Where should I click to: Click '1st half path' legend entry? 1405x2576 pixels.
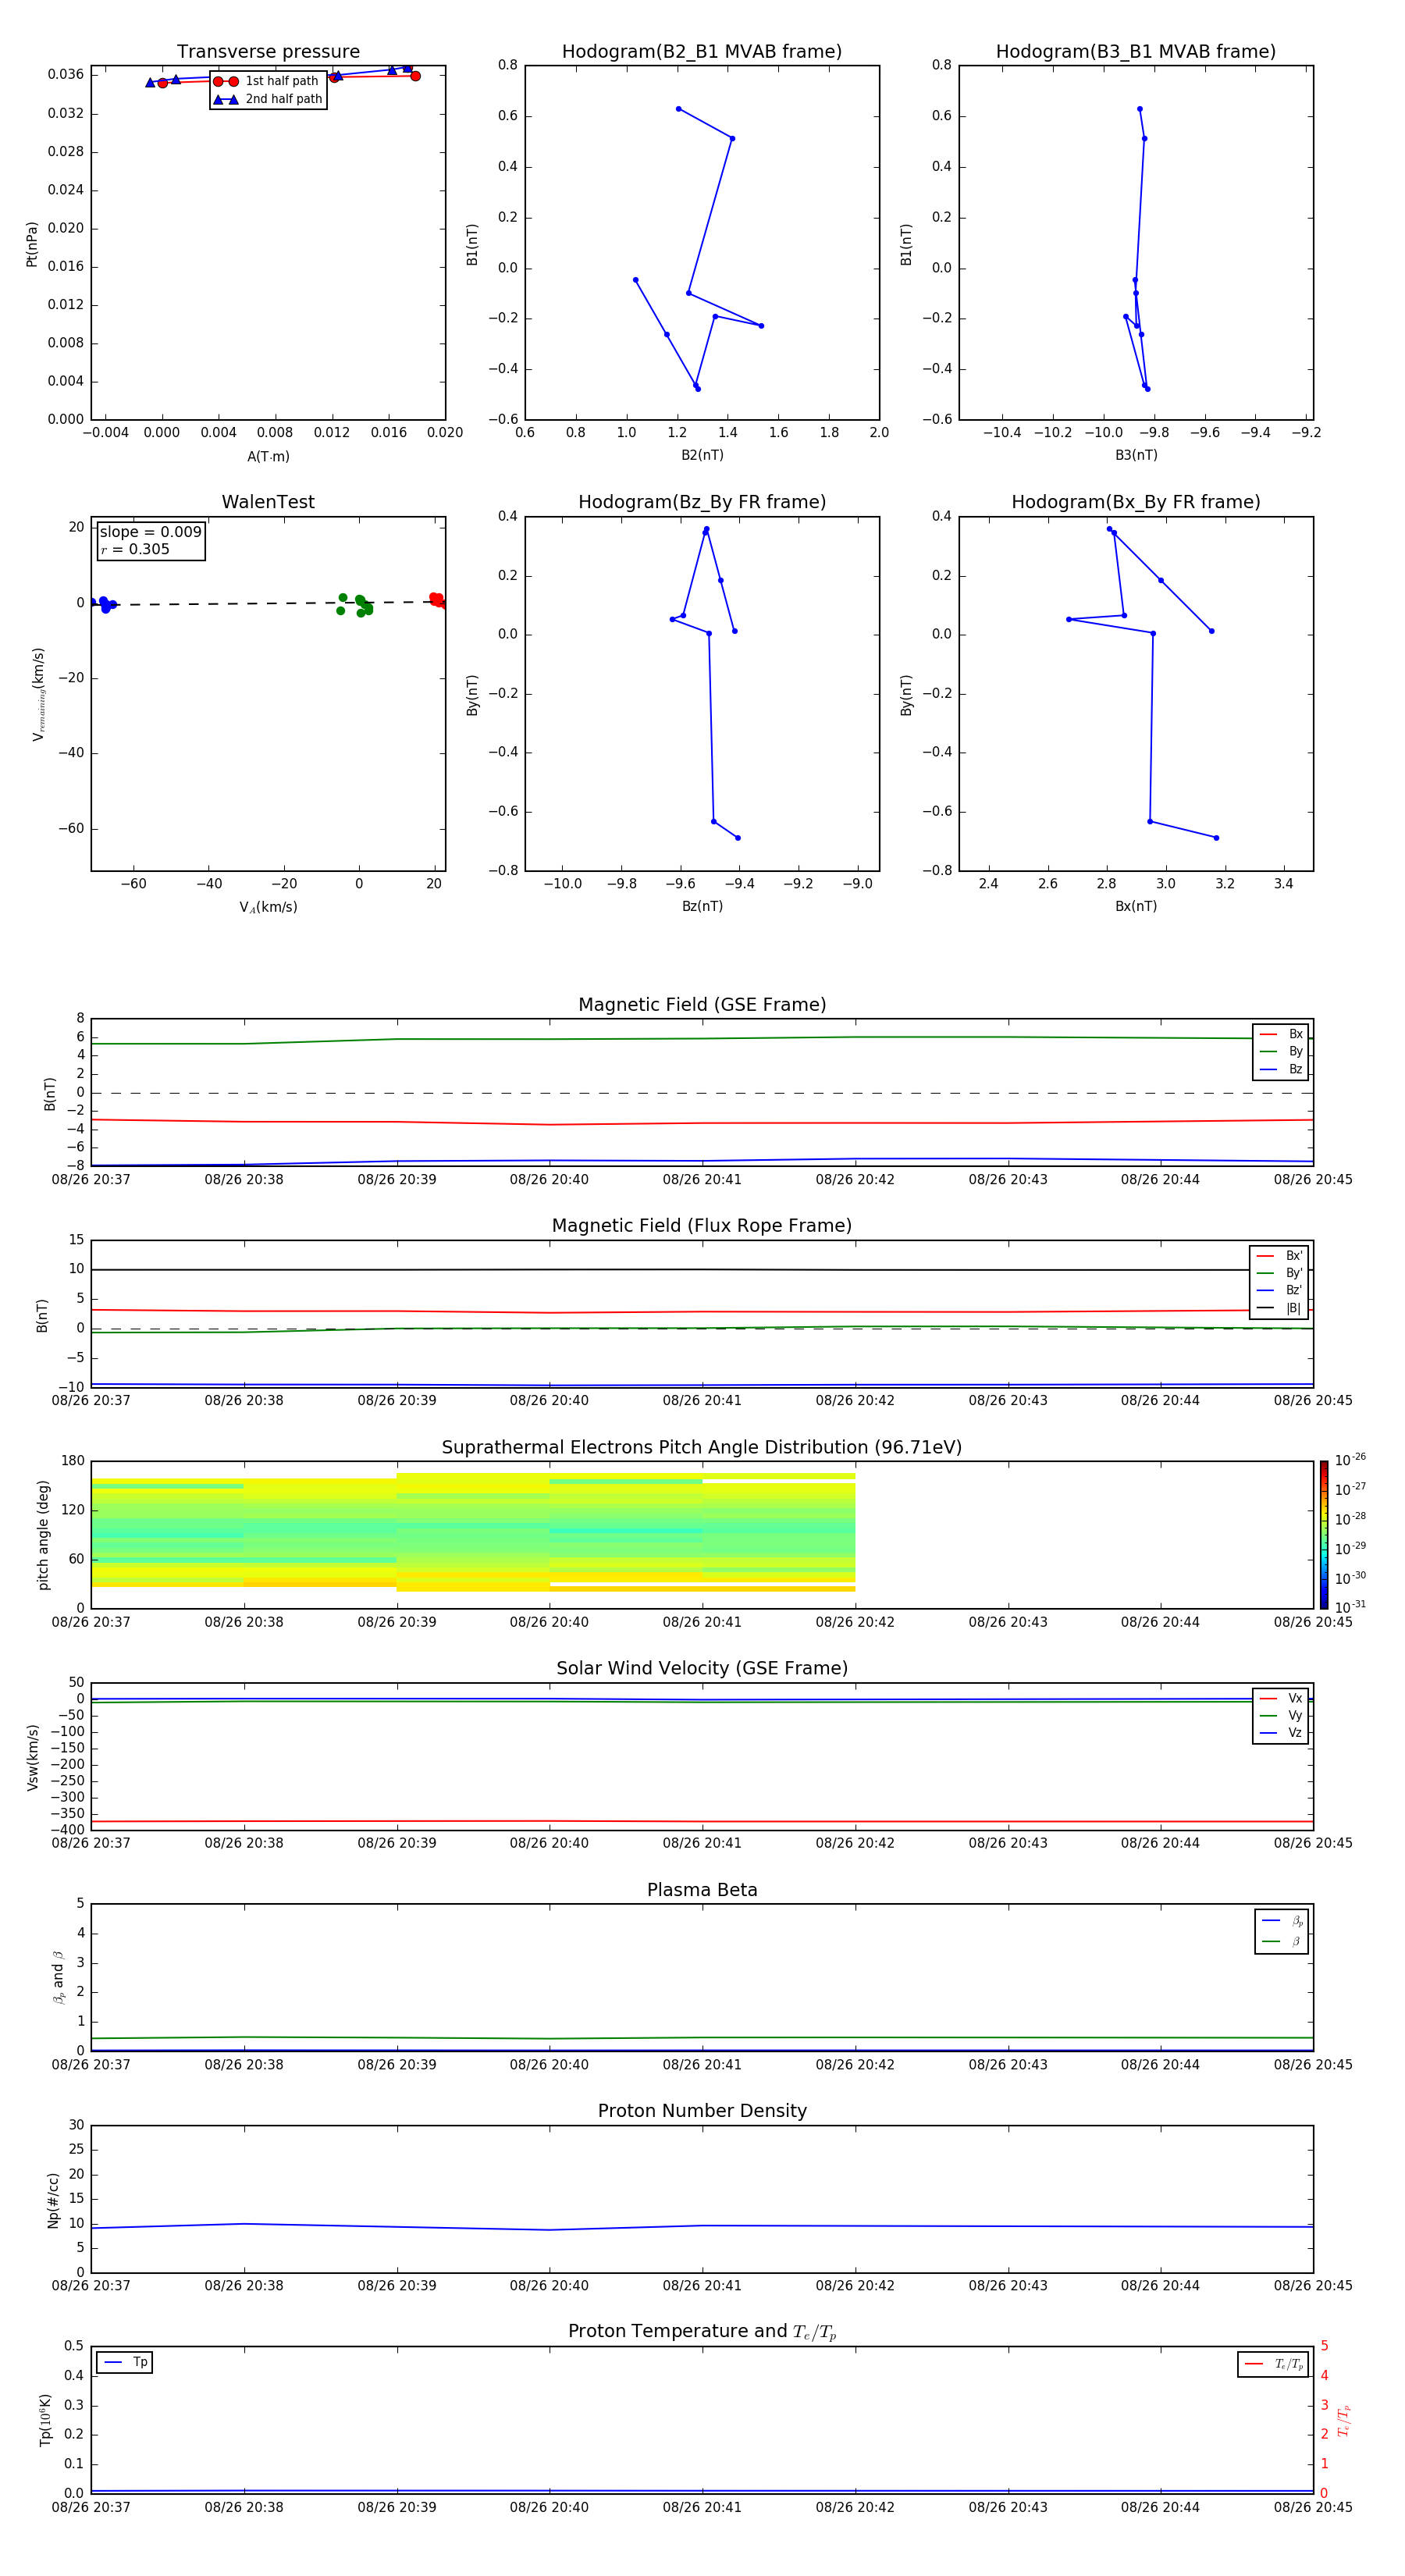coord(268,81)
